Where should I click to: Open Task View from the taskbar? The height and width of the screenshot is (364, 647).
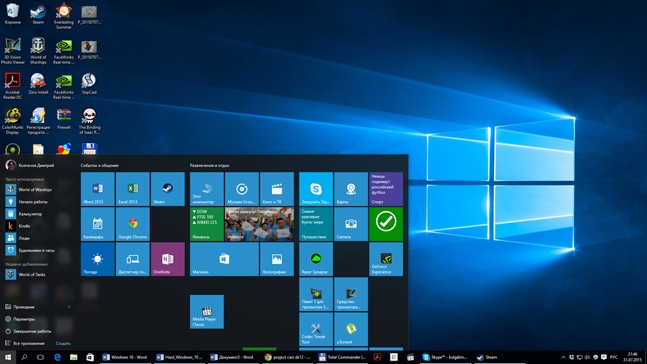click(x=40, y=357)
